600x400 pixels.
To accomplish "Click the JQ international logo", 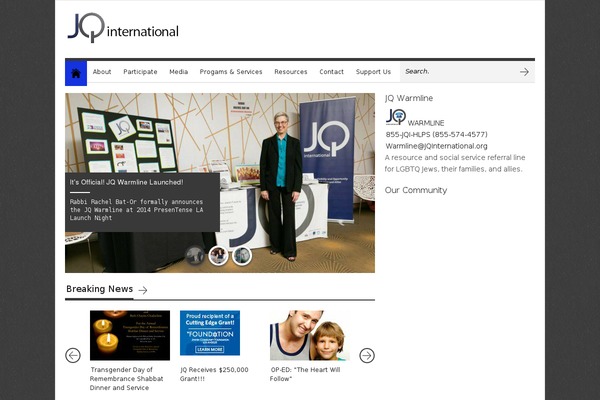I will pos(123,28).
